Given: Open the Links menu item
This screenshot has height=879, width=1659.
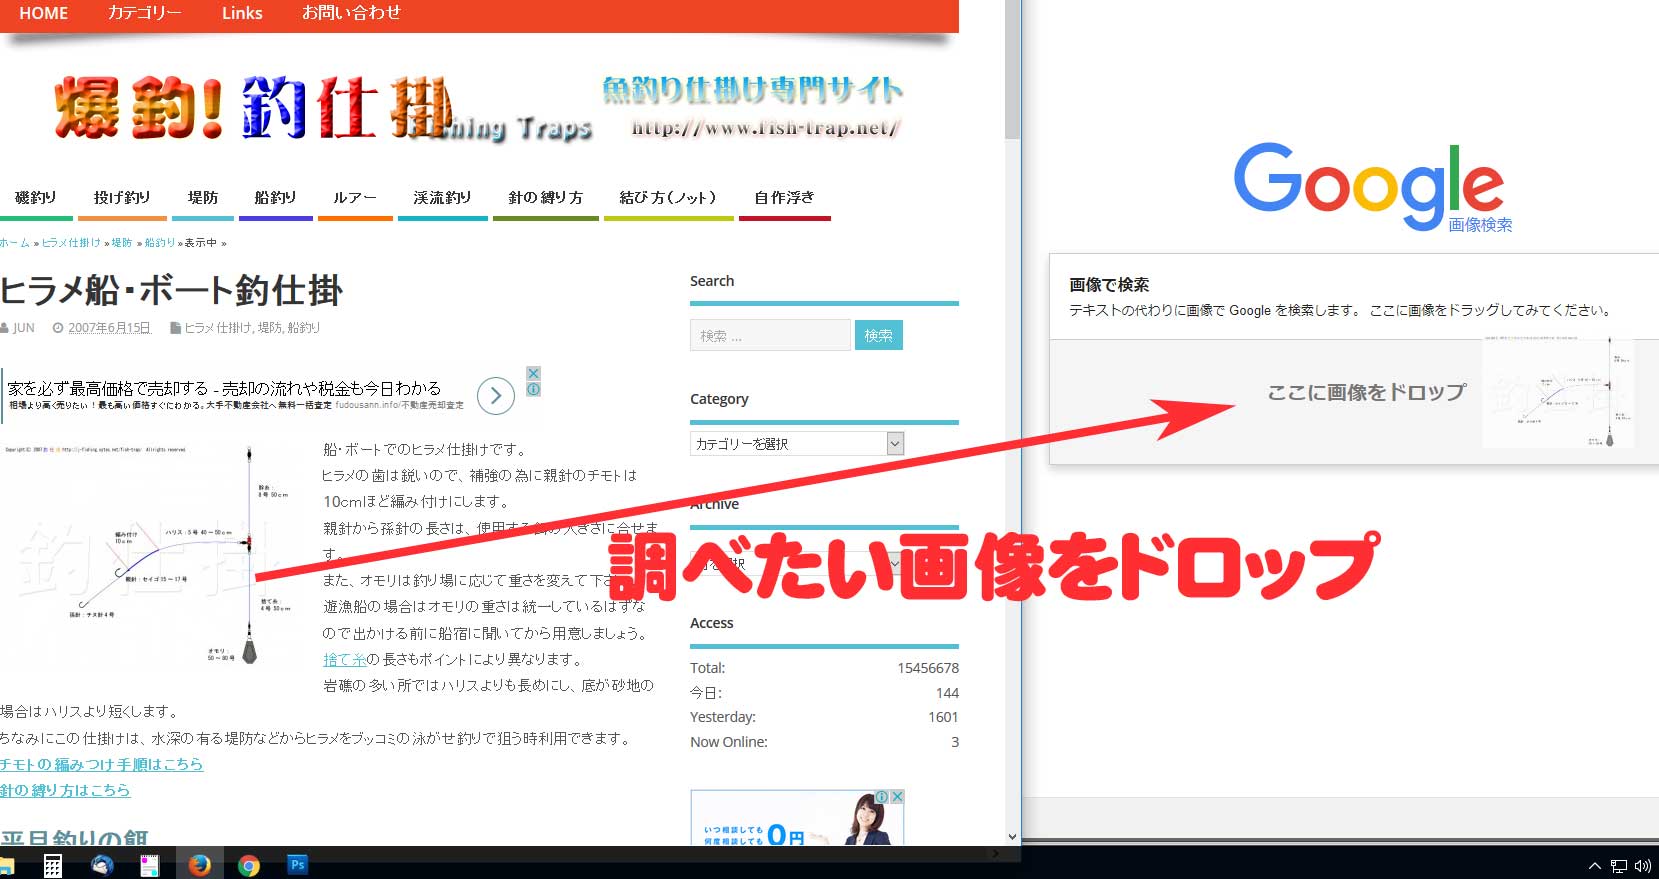Looking at the screenshot, I should pyautogui.click(x=242, y=13).
